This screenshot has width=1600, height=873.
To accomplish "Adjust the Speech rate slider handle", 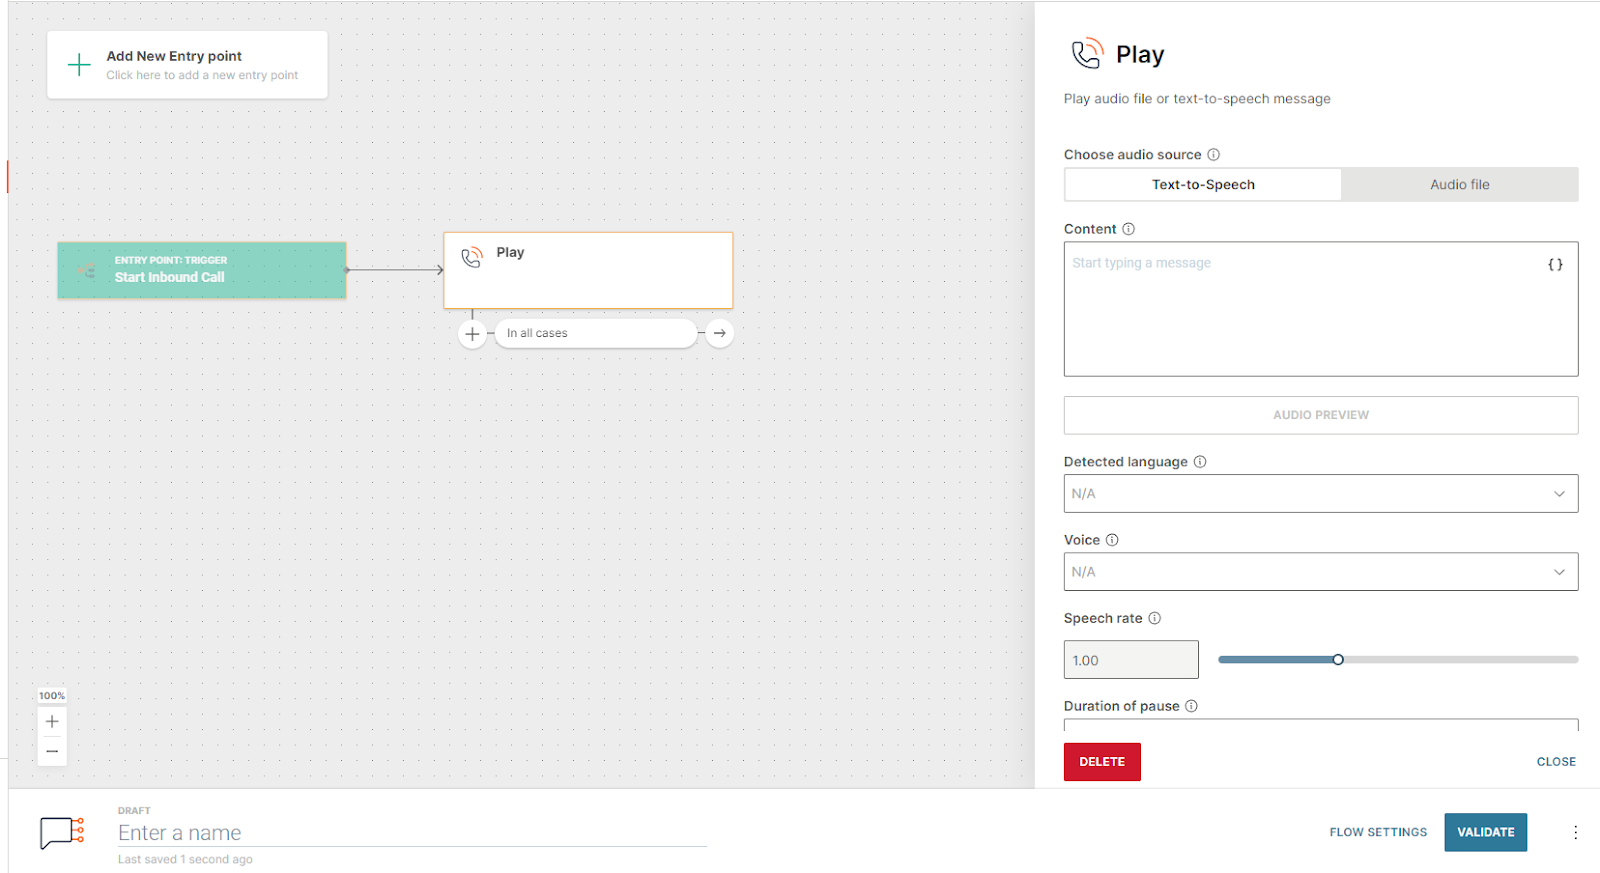I will [1338, 660].
